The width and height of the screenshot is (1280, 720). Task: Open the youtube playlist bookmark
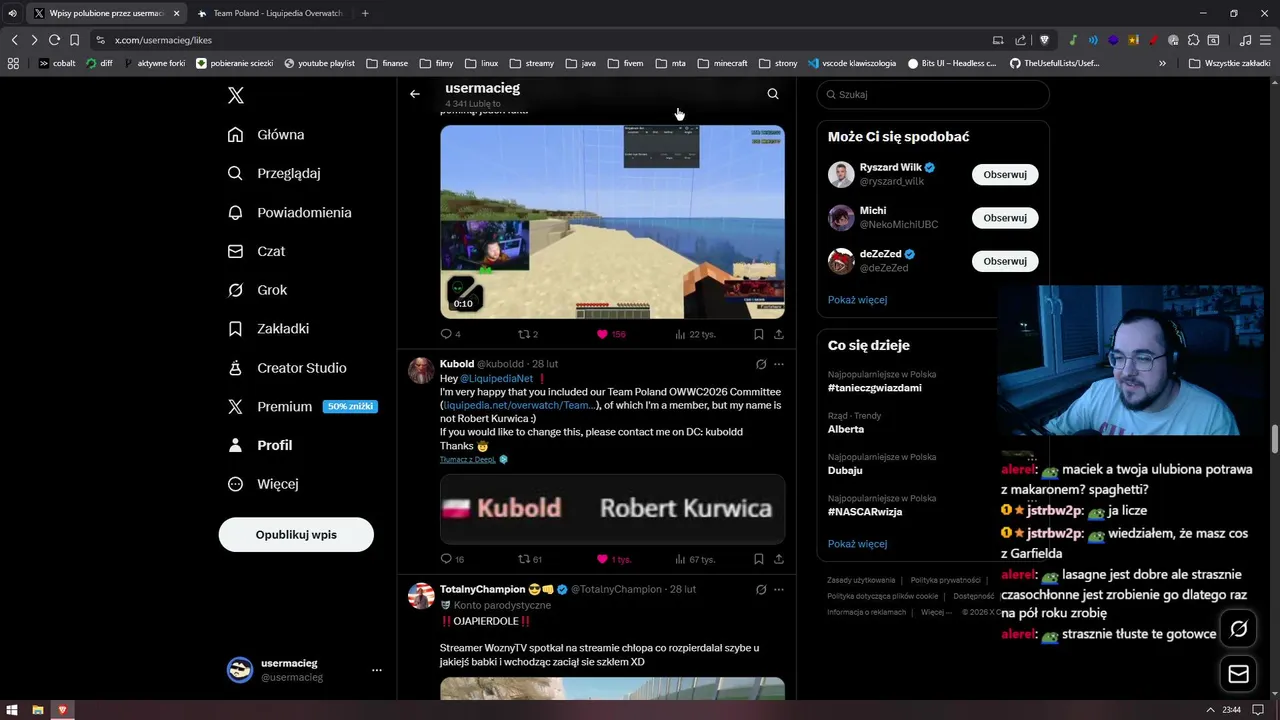319,63
